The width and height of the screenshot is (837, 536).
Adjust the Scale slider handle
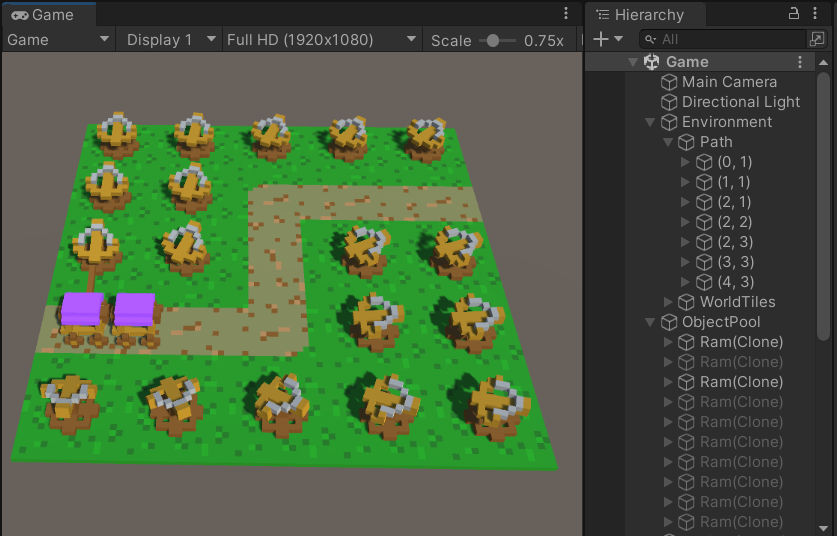[493, 41]
